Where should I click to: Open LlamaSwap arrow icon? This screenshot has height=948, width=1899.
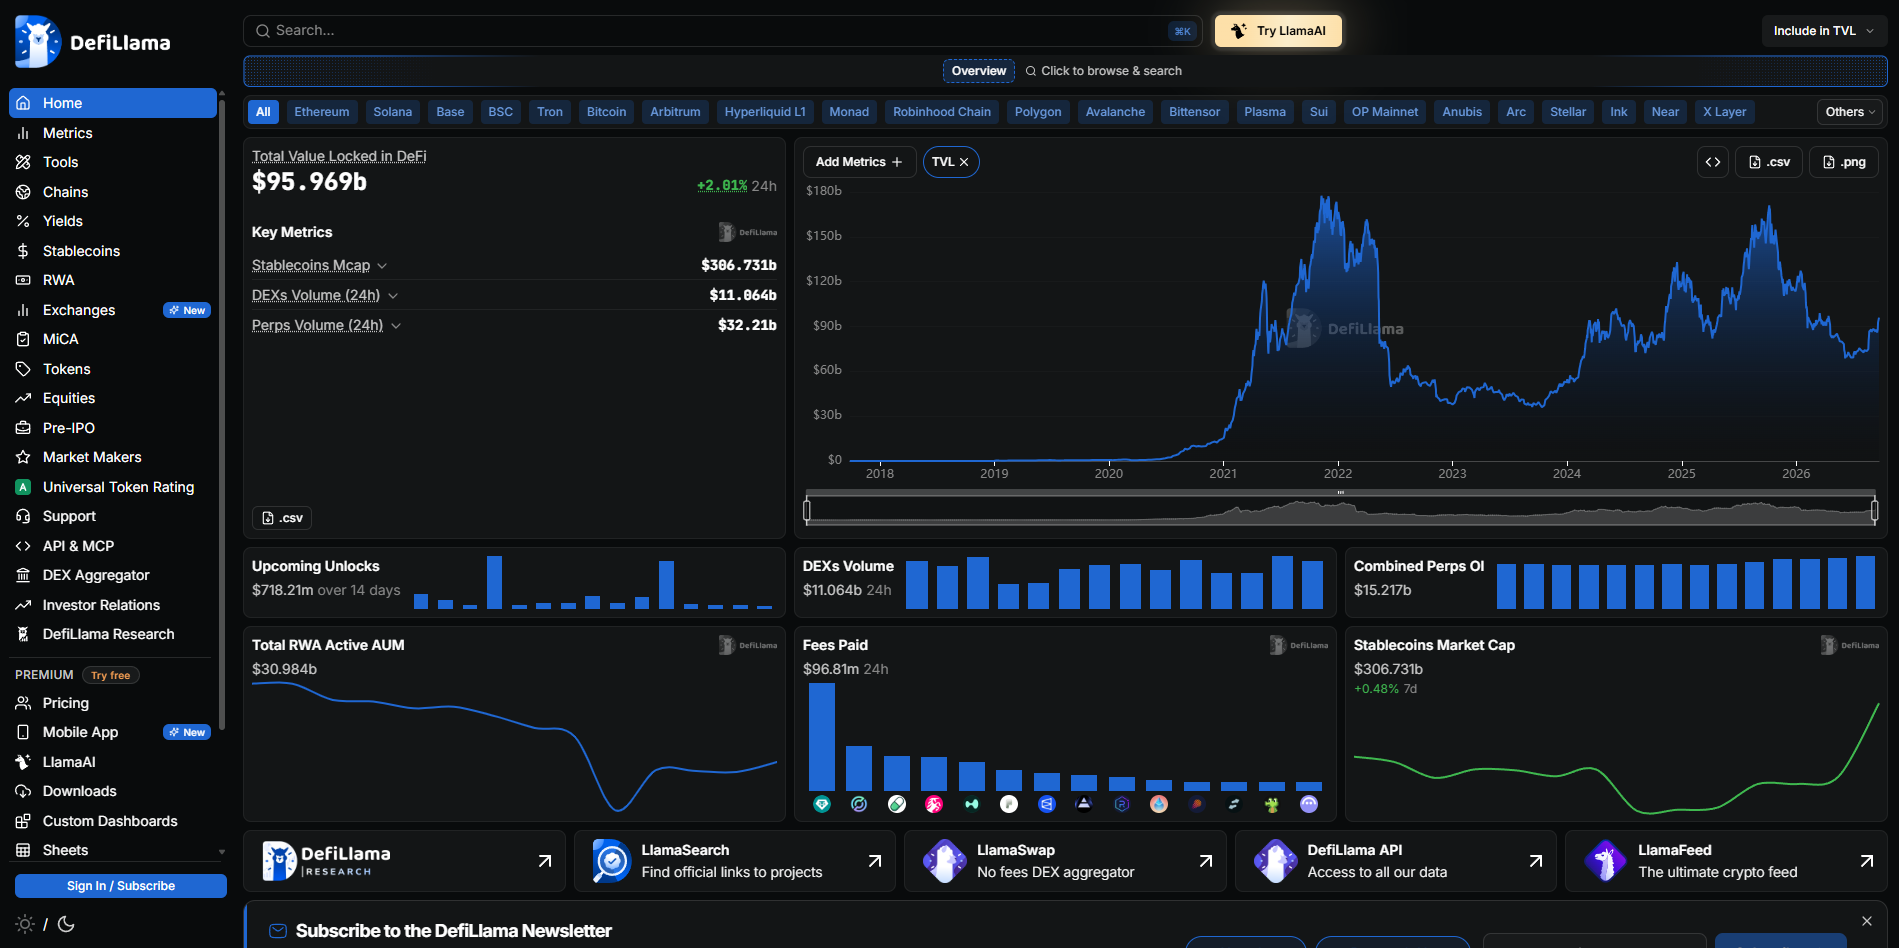1206,861
